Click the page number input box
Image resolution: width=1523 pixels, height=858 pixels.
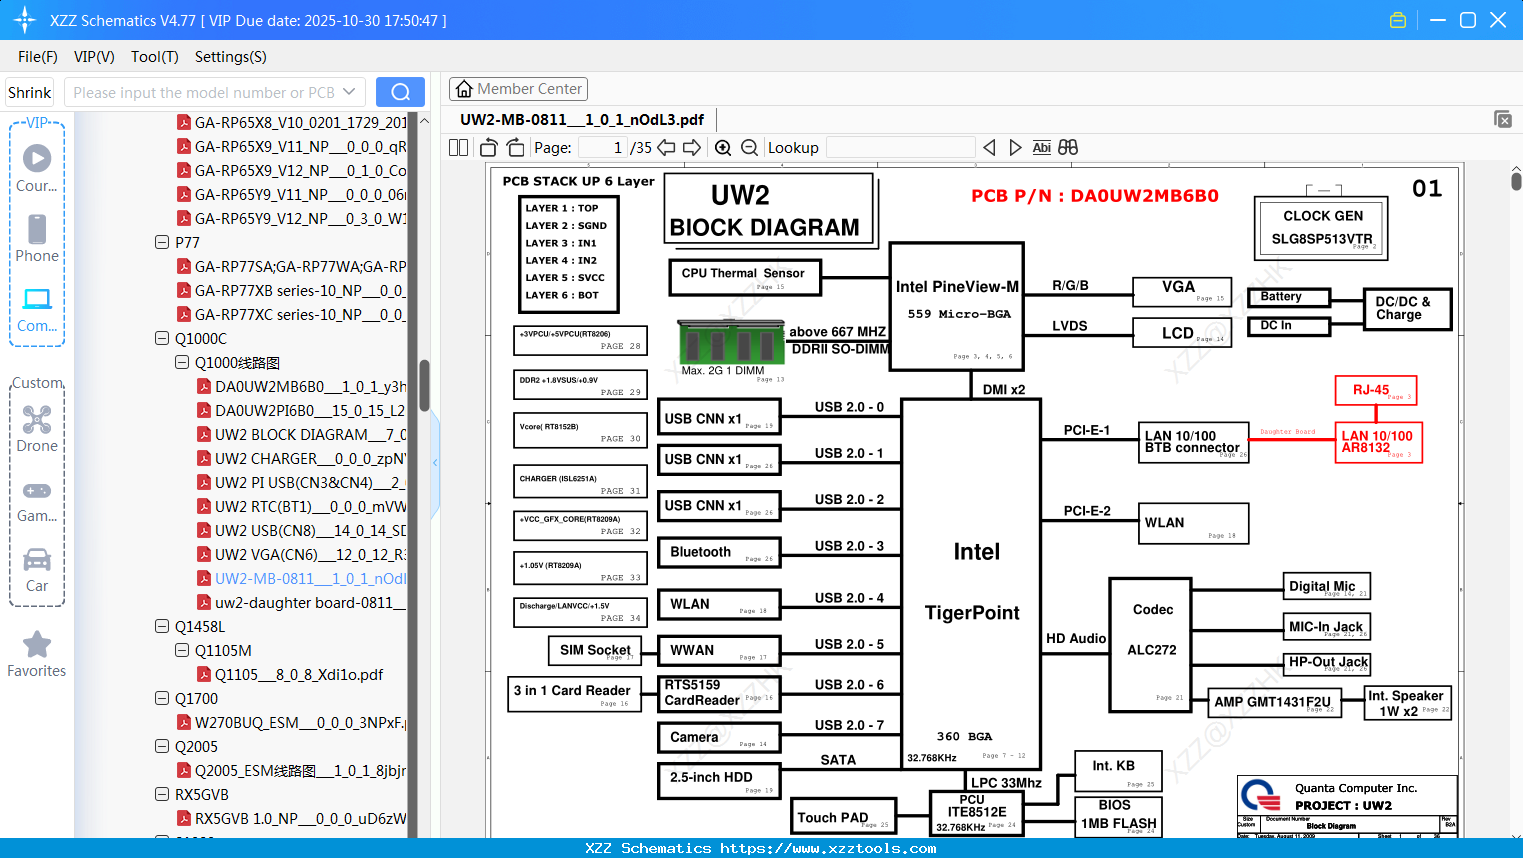[602, 148]
